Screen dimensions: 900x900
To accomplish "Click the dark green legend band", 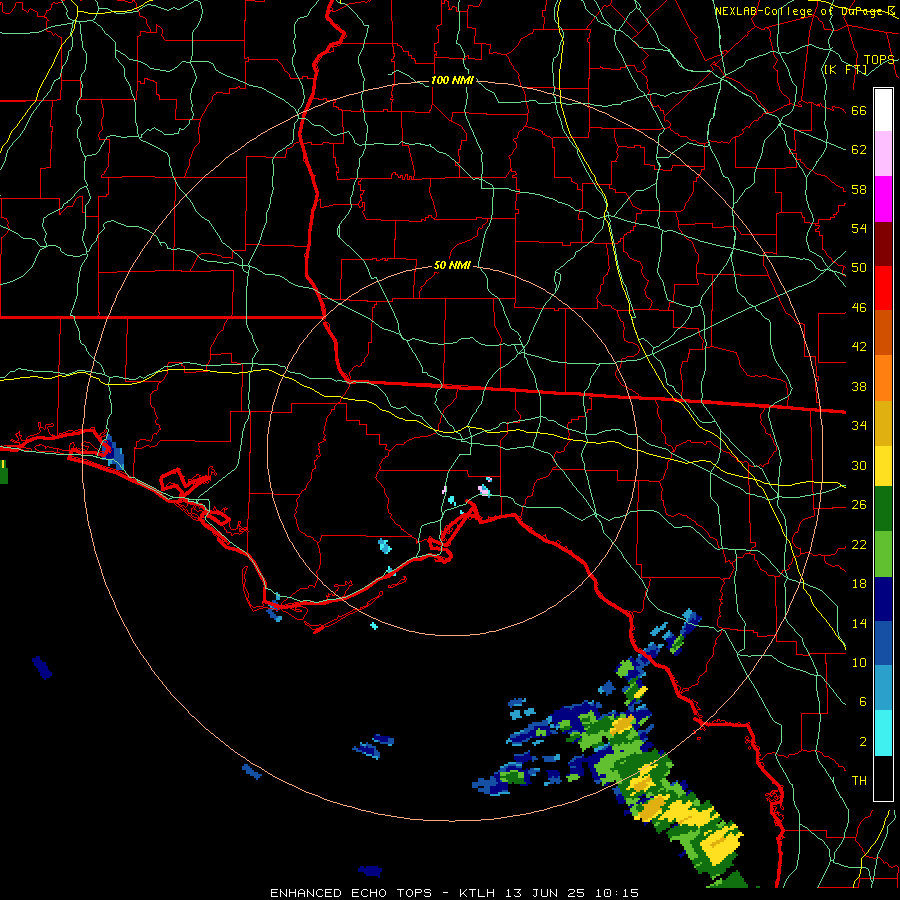I will 883,509.
